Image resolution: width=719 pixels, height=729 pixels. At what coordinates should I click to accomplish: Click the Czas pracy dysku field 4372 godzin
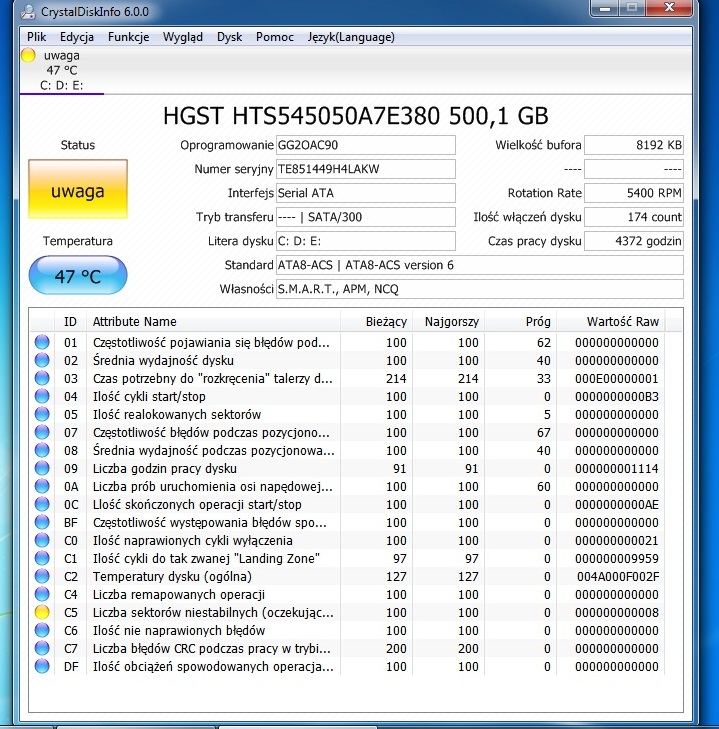[634, 241]
